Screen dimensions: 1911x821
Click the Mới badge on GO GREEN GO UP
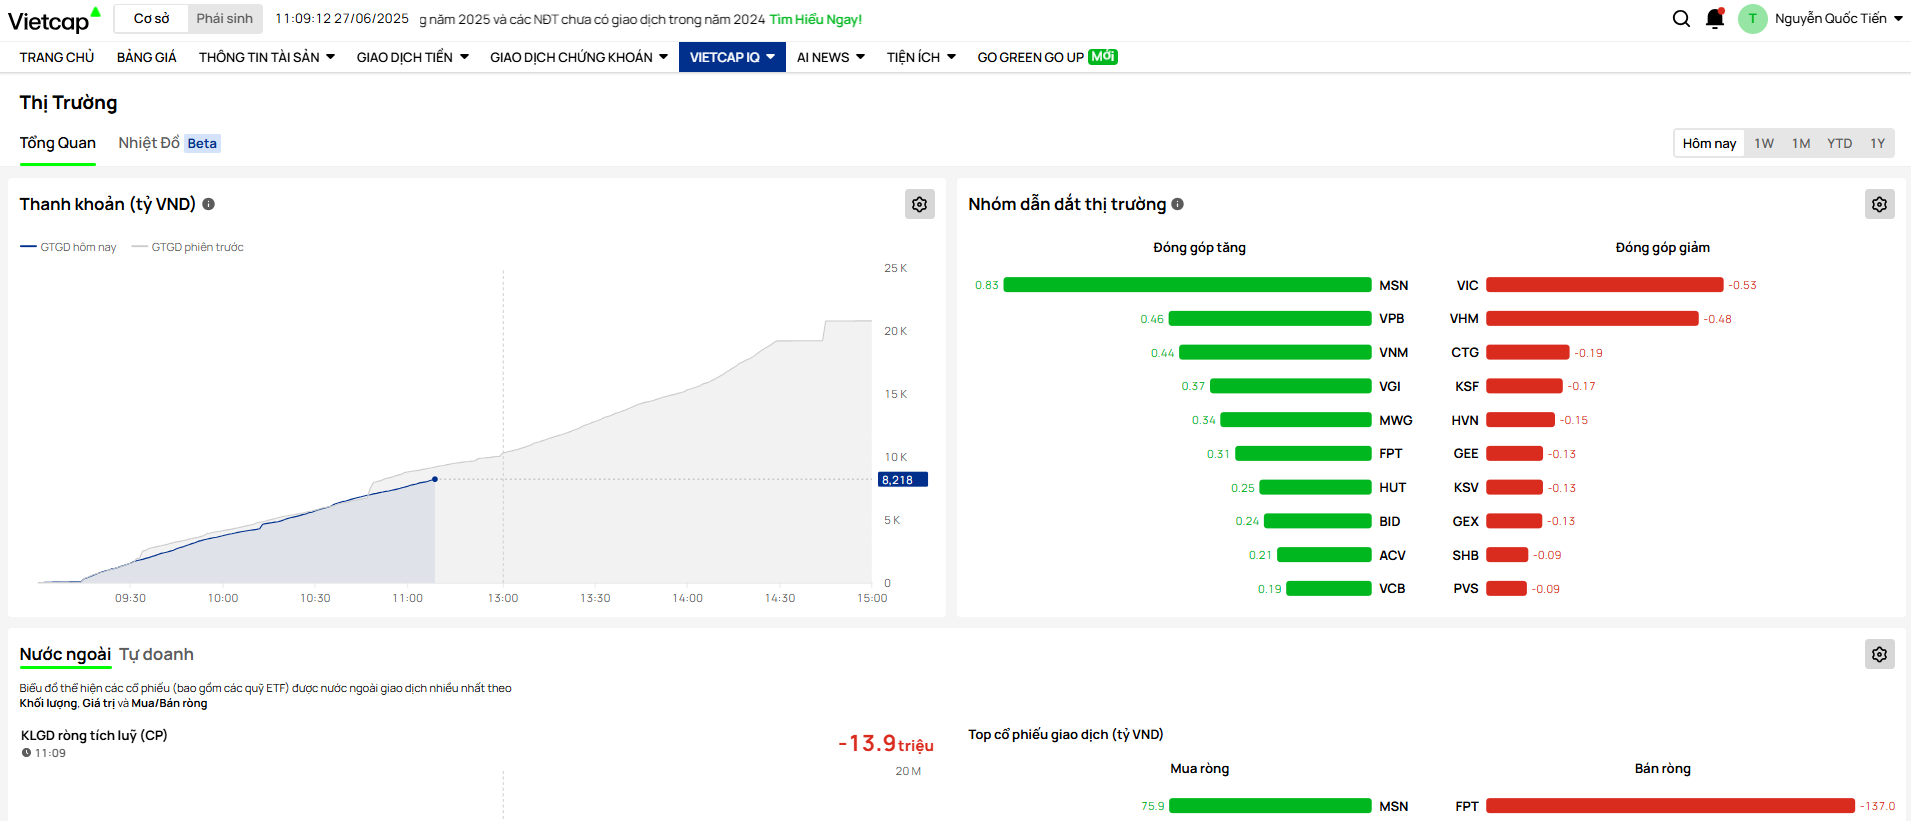click(x=1103, y=57)
